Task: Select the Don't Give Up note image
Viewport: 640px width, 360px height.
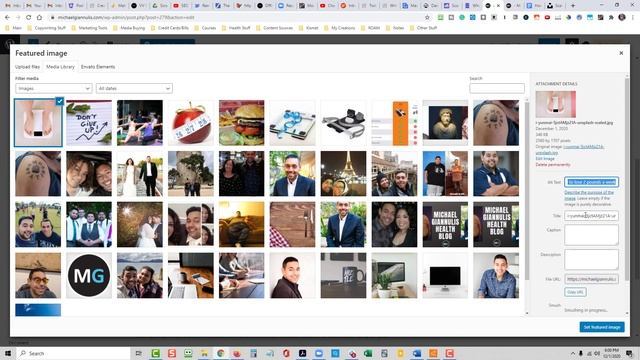Action: coord(89,123)
